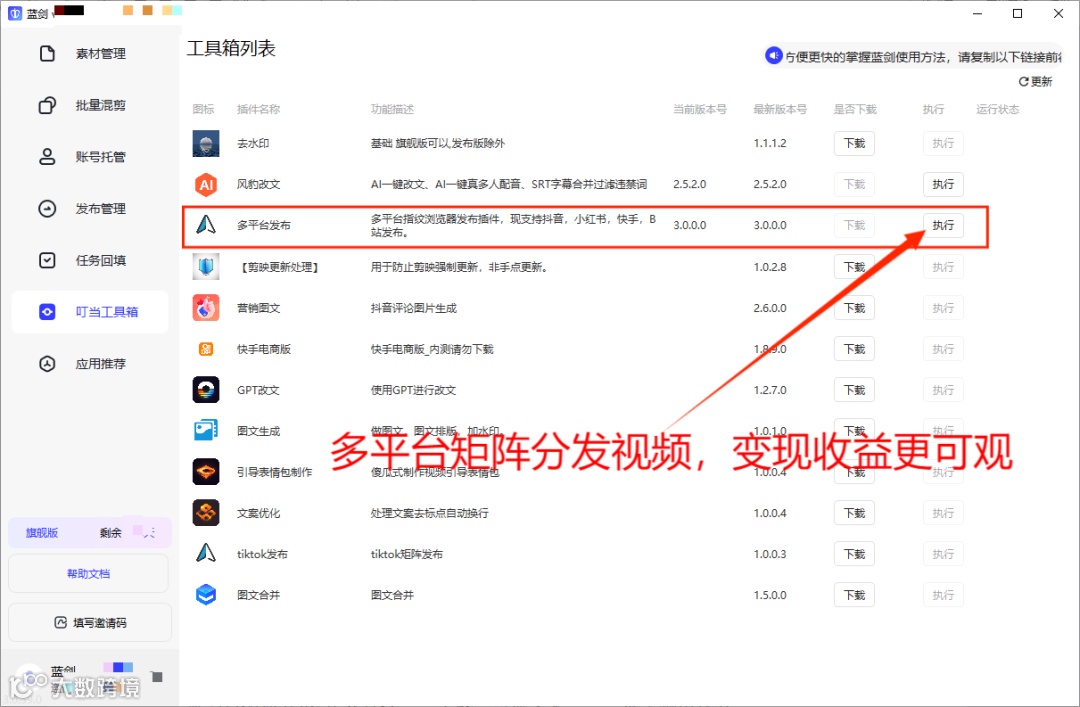Click the 发布管理 circle icon
The height and width of the screenshot is (707, 1080).
47,209
